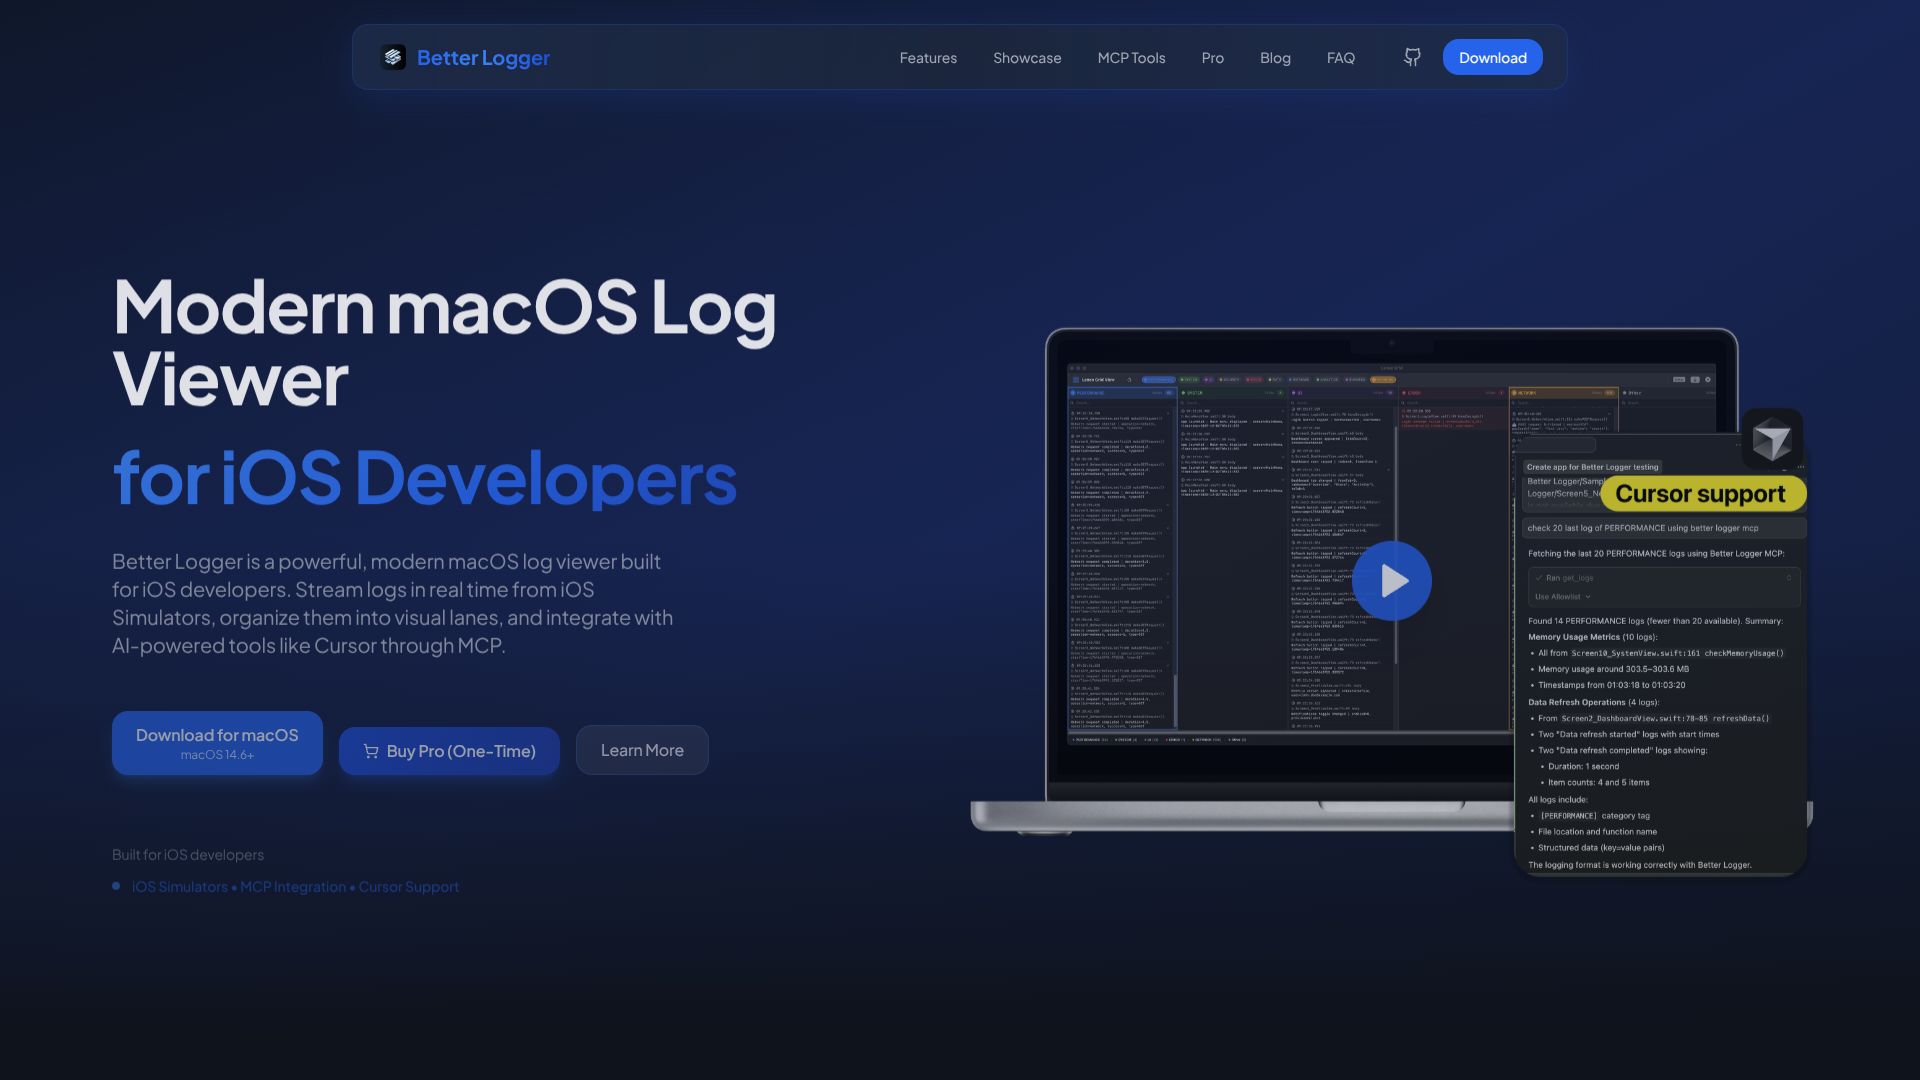Expand the Use Allowlist dropdown
Viewport: 1920px width, 1080px height.
coord(1562,596)
